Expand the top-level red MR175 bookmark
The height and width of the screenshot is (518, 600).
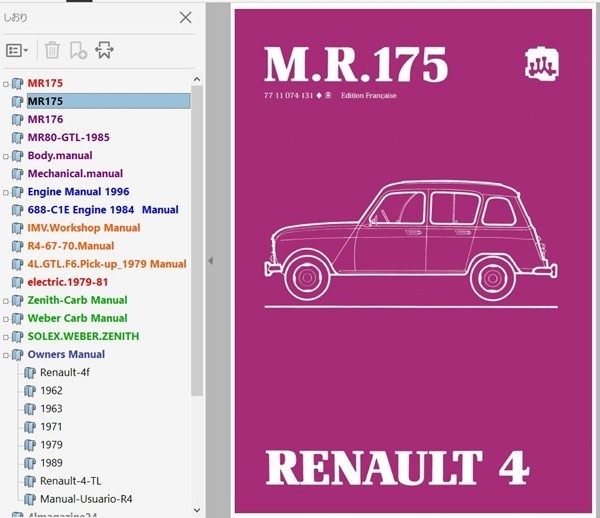(x=6, y=84)
